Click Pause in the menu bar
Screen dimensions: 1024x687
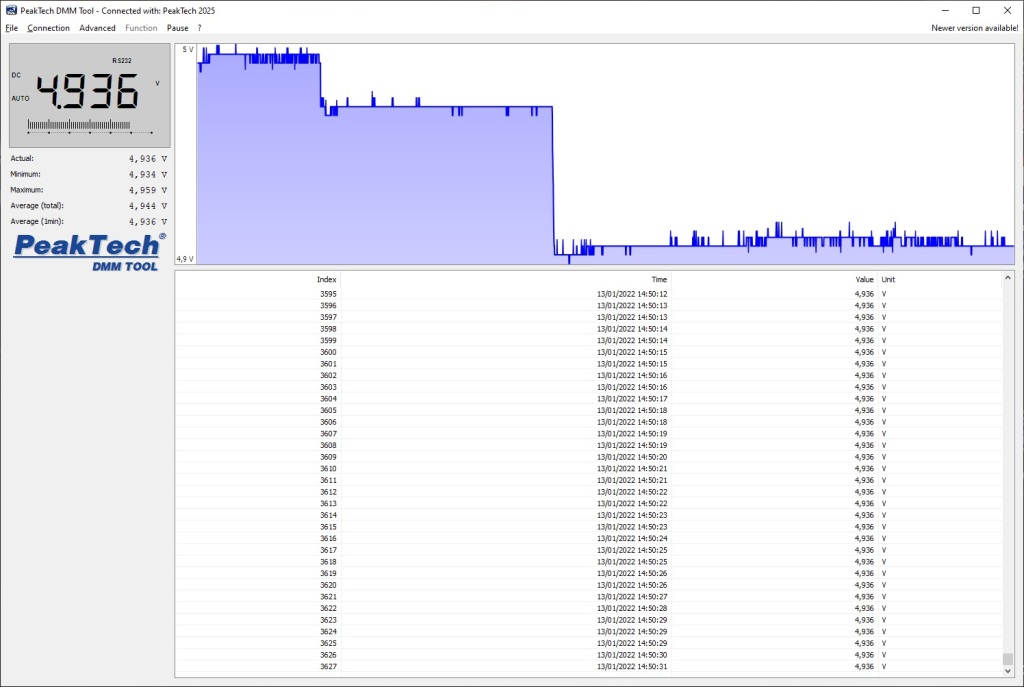pos(177,28)
